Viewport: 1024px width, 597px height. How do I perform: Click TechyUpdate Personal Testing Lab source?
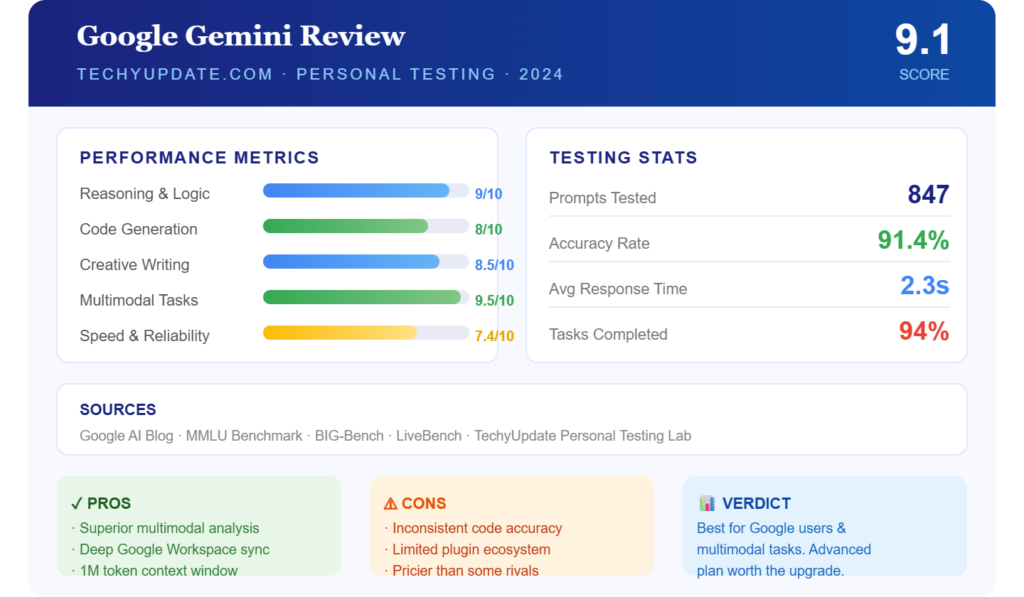583,436
